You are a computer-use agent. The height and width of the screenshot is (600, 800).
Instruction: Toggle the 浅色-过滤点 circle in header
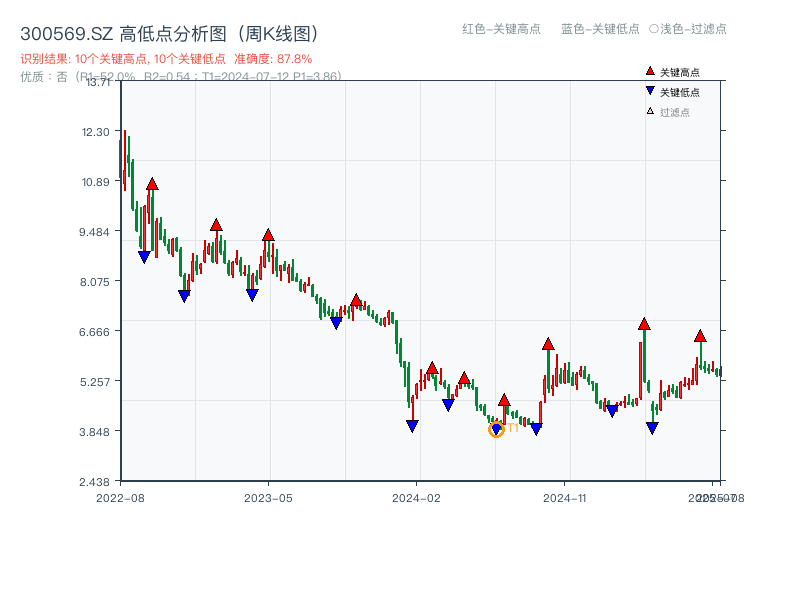tap(653, 29)
